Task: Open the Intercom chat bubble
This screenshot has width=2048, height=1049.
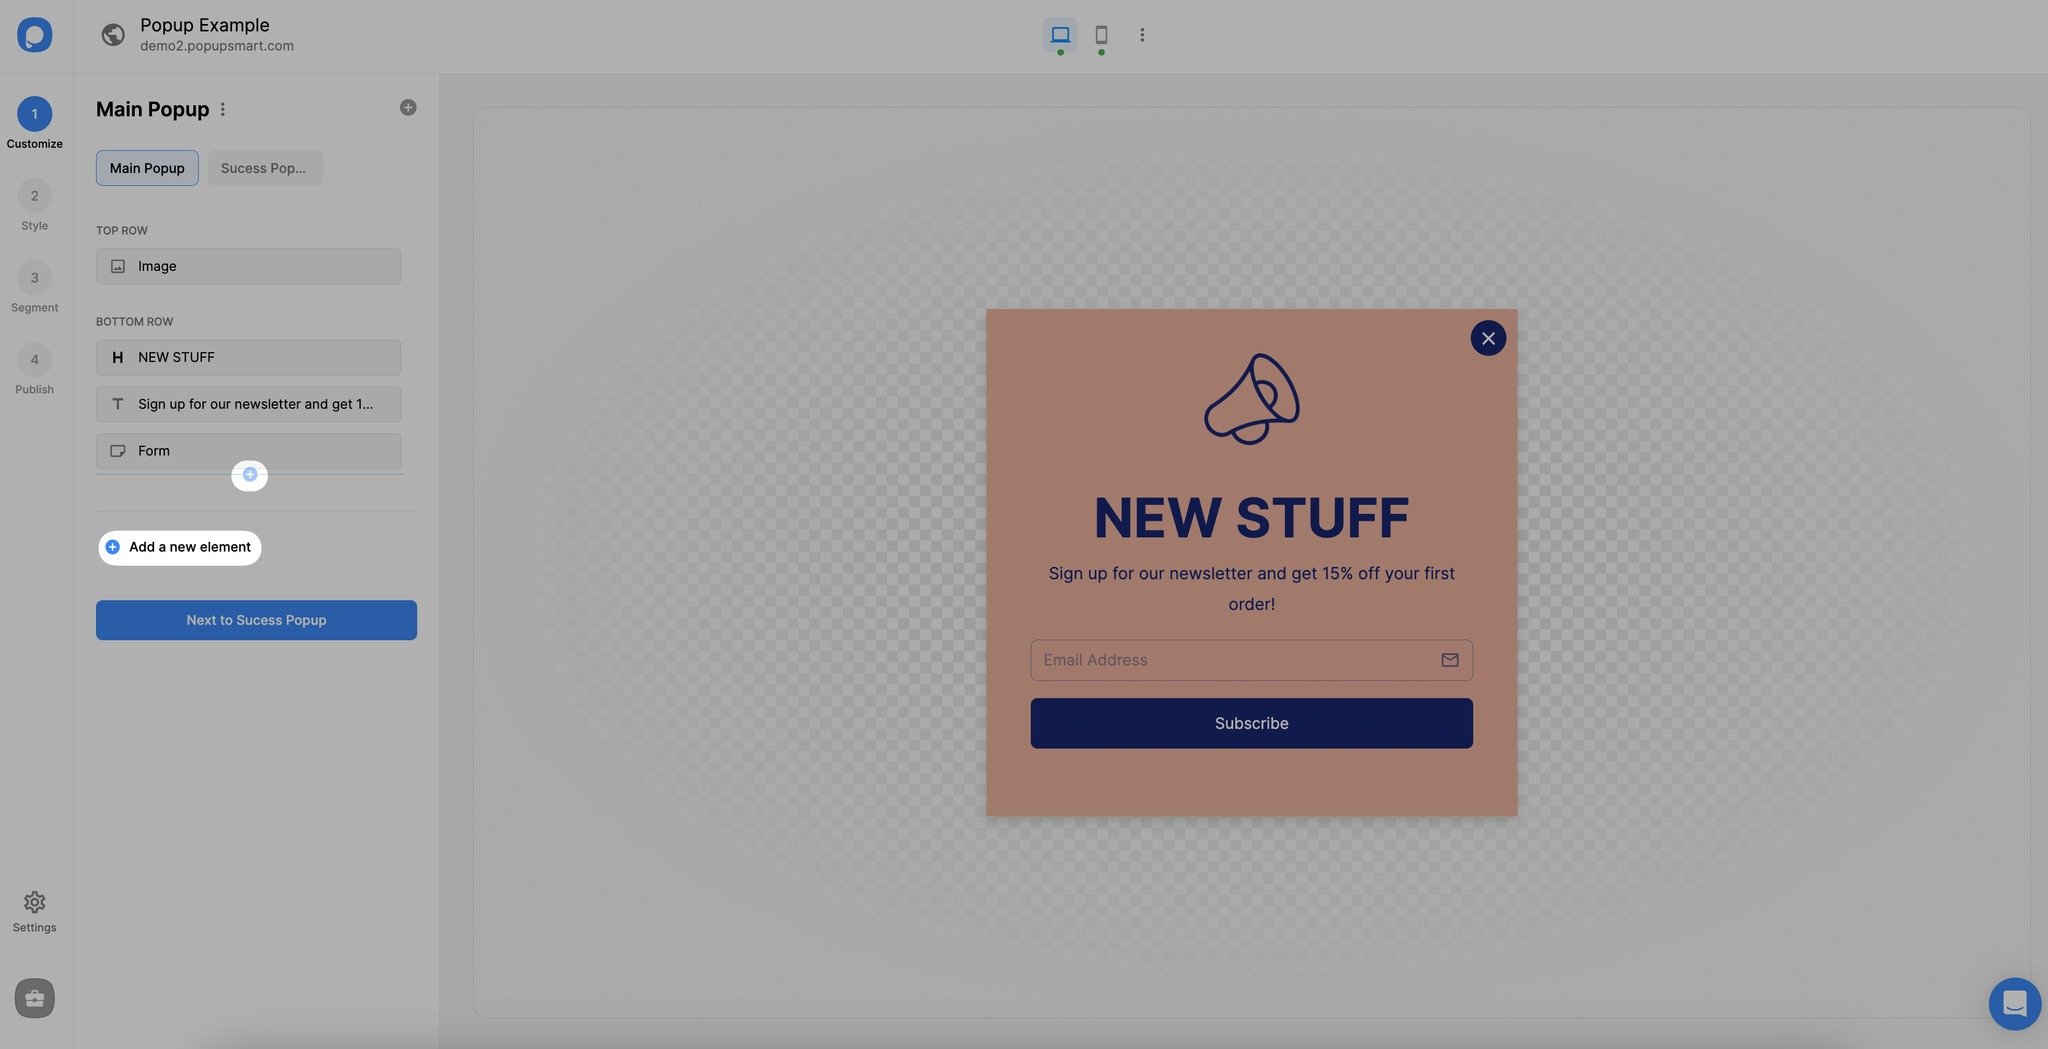Action: click(x=2014, y=1003)
